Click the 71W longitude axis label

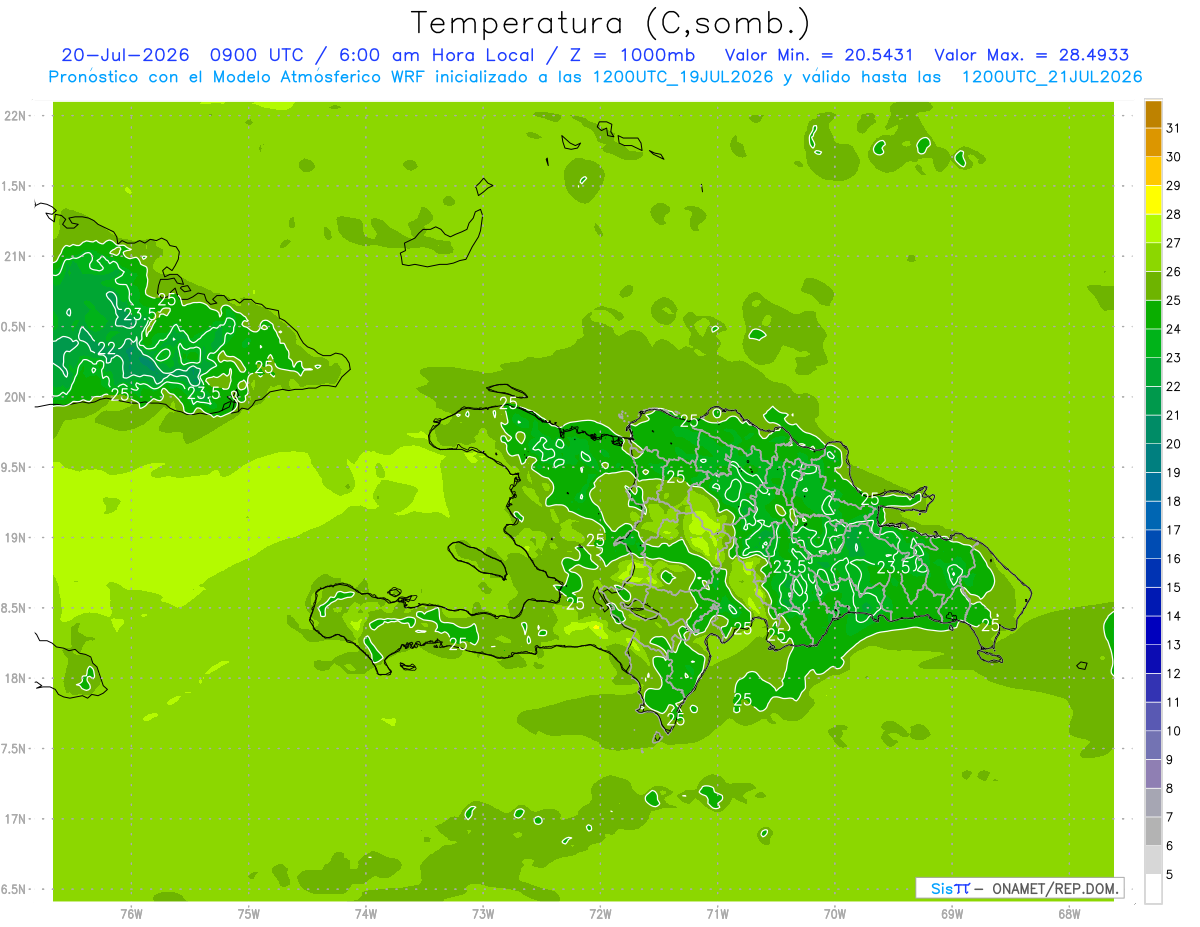click(717, 914)
